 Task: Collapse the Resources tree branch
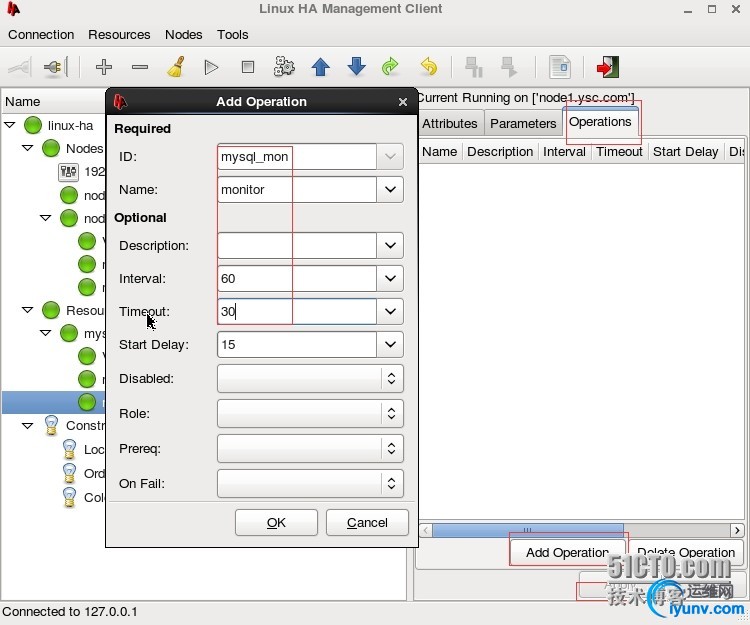28,310
